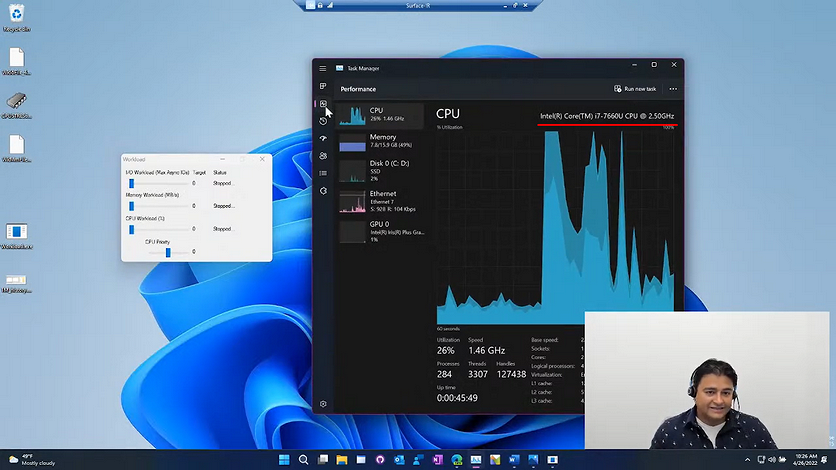
Task: Open Word from the taskbar
Action: [x=514, y=459]
